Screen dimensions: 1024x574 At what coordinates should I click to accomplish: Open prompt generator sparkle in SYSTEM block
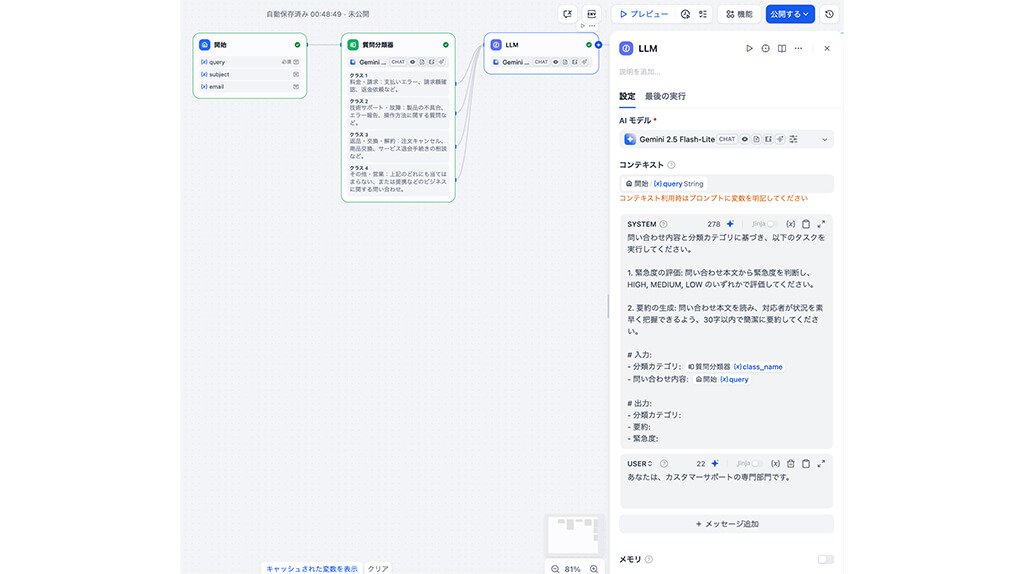click(730, 224)
